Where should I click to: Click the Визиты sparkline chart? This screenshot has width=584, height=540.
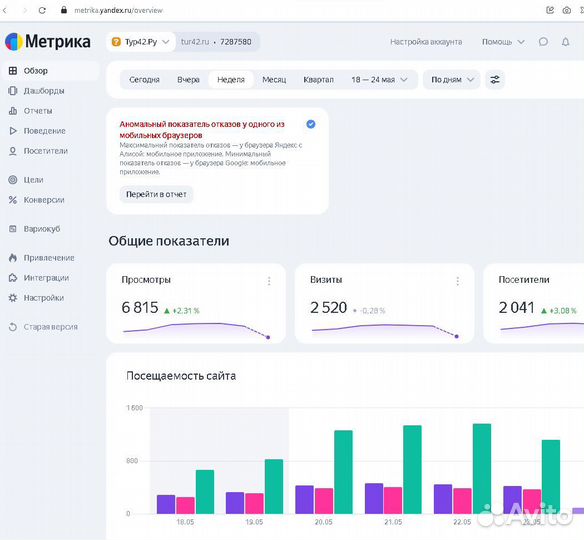[385, 331]
